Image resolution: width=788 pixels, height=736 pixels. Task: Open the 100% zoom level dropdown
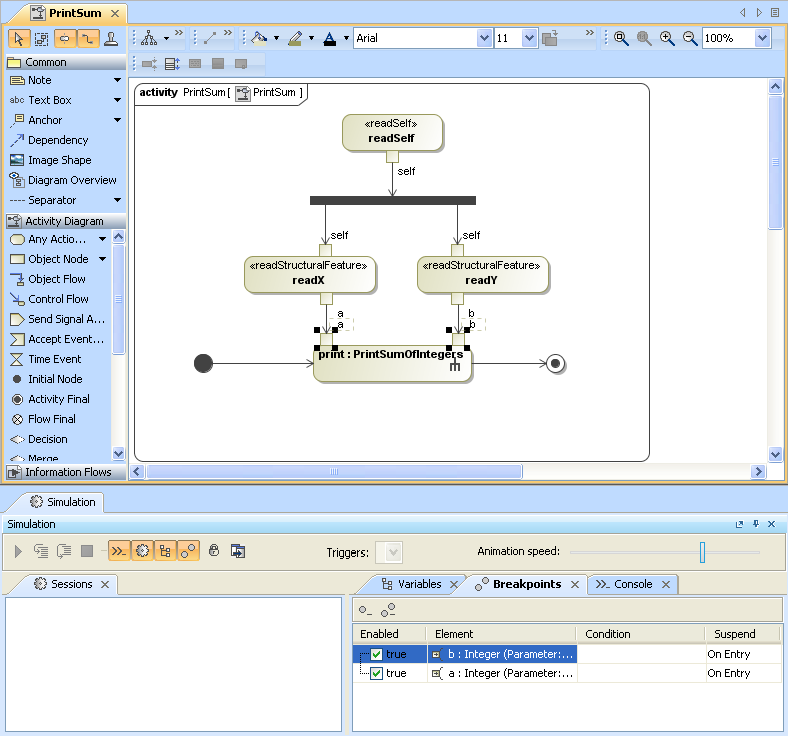point(763,38)
